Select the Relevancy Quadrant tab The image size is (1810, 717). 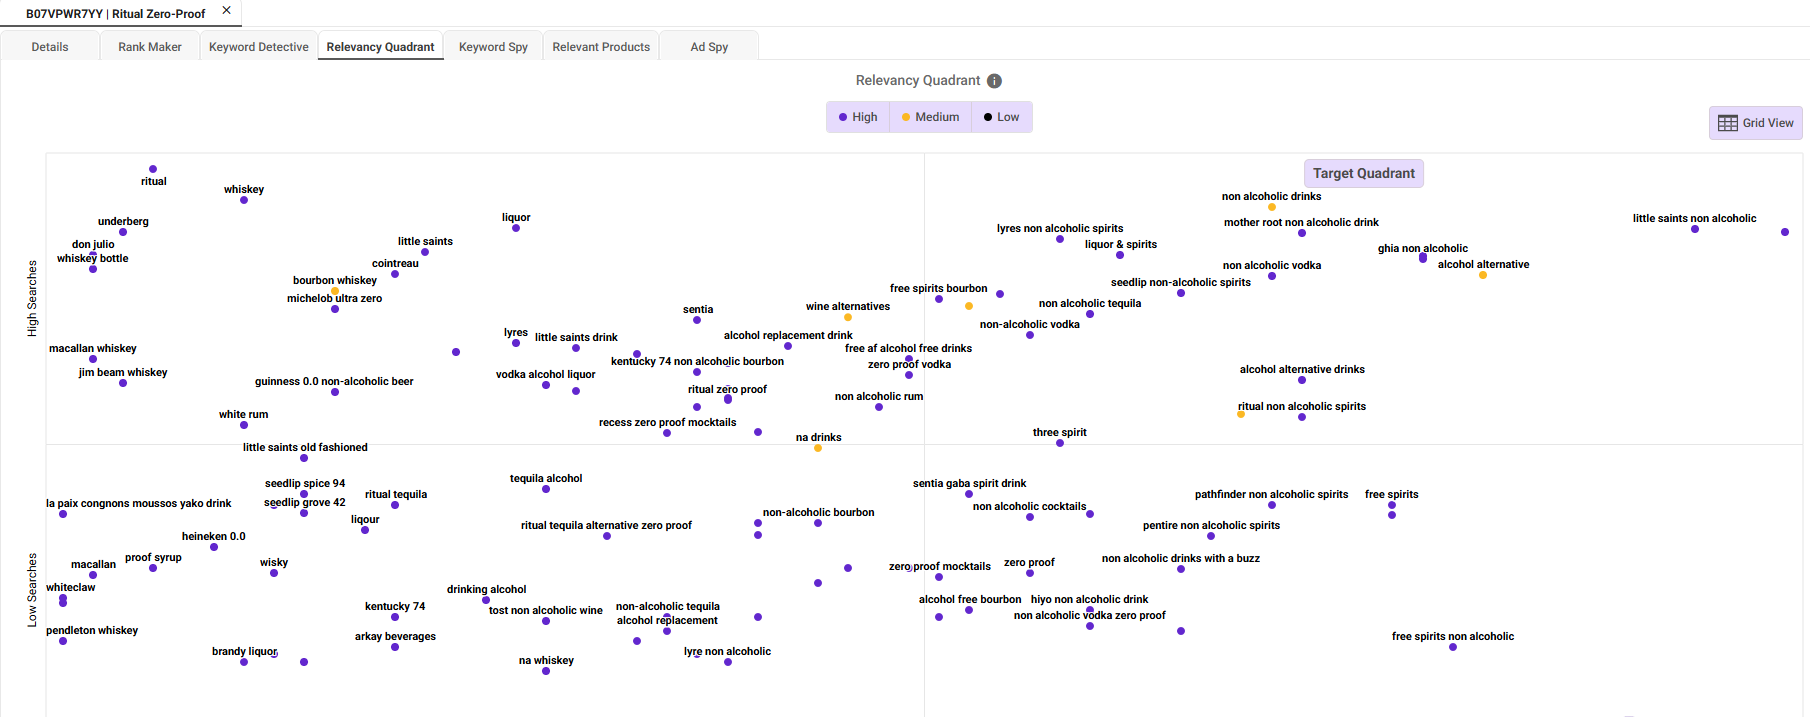coord(381,47)
